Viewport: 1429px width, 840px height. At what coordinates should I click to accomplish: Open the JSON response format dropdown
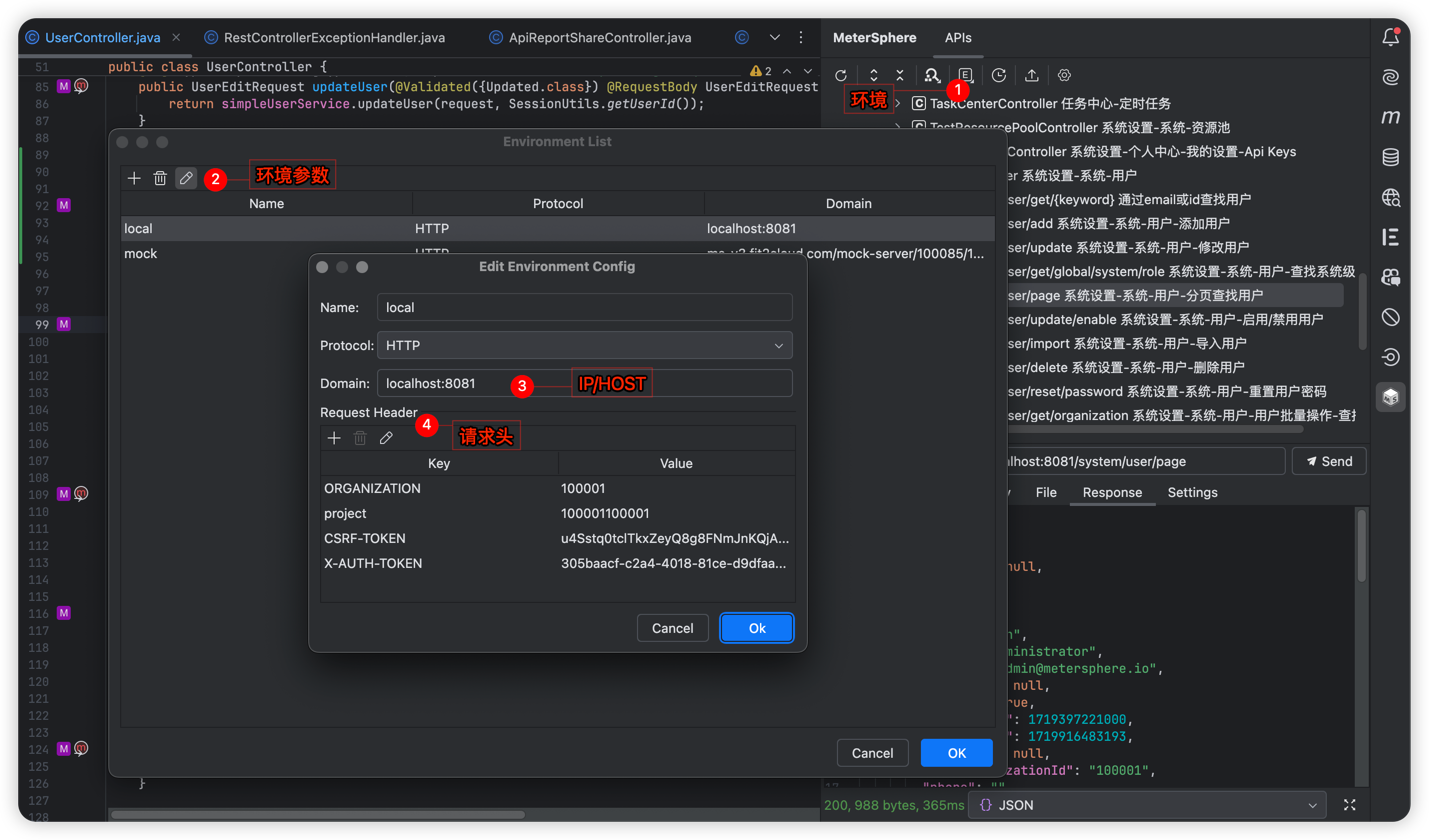(1148, 805)
